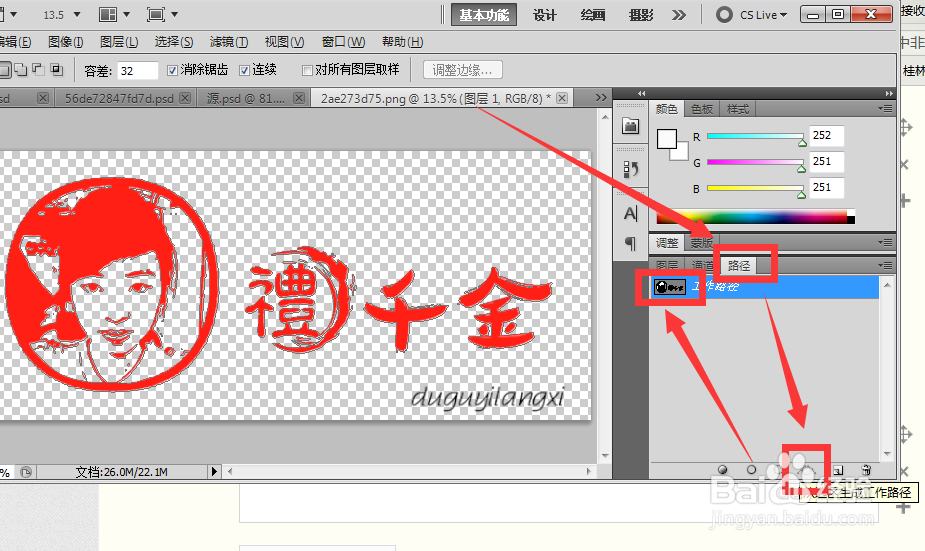Screen dimensions: 925x551
Task: Show more workspaces via >> chevron
Action: click(679, 15)
